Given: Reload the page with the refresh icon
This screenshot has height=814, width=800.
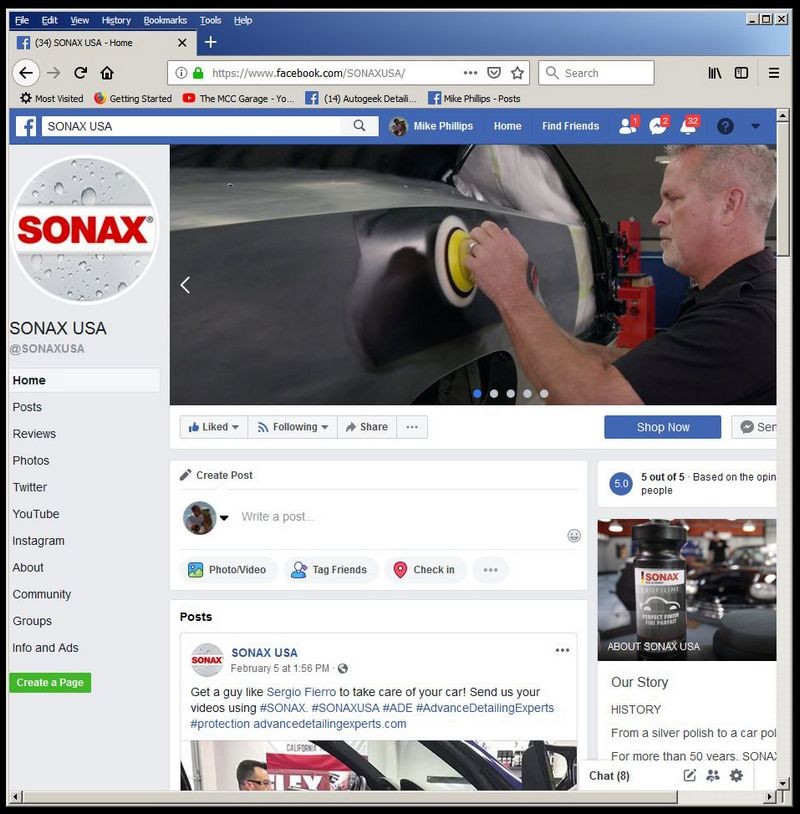Looking at the screenshot, I should [80, 73].
